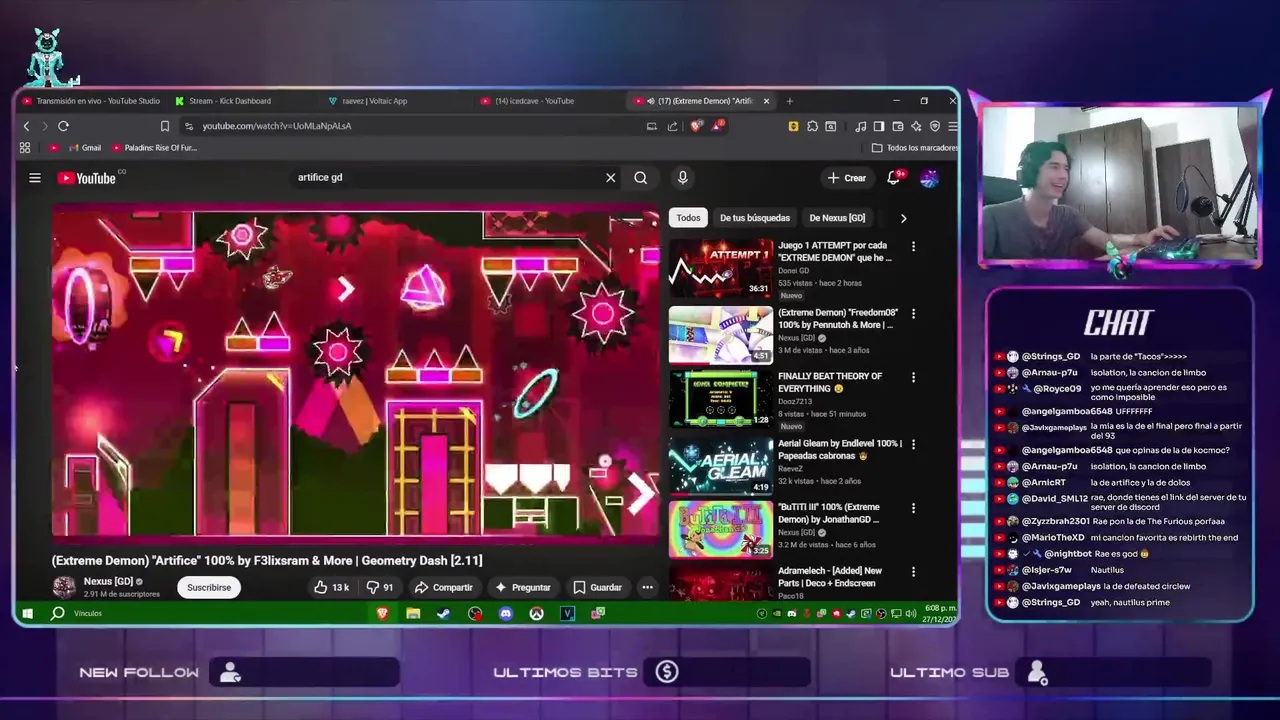Open Discord from the taskbar
The height and width of the screenshot is (720, 1280).
pos(506,613)
